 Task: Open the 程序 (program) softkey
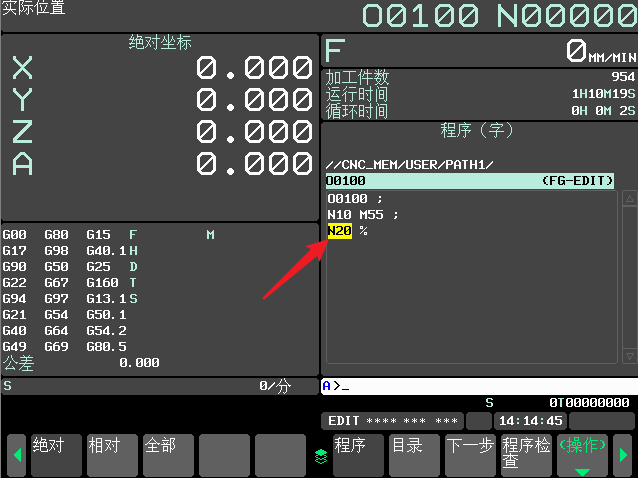point(358,455)
